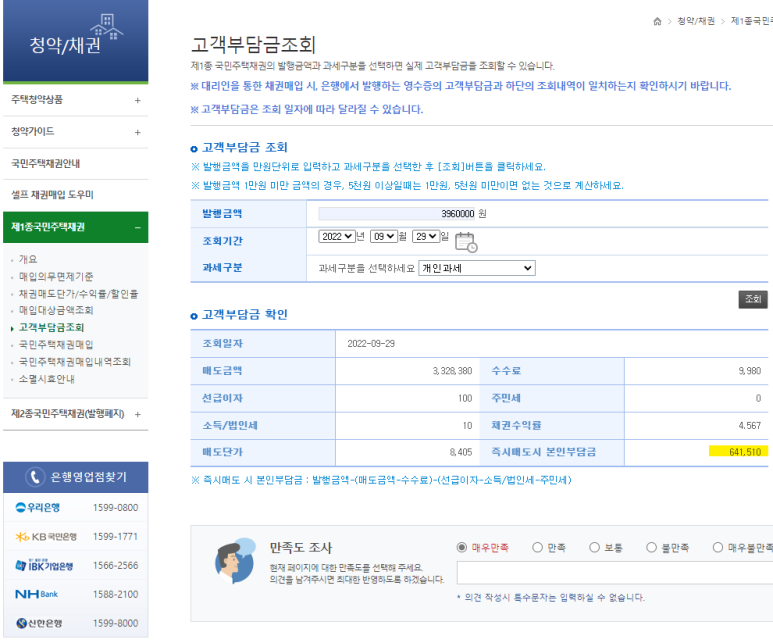Click IBK phone number 1566-2566
Viewport: 773px width, 643px height.
(115, 566)
